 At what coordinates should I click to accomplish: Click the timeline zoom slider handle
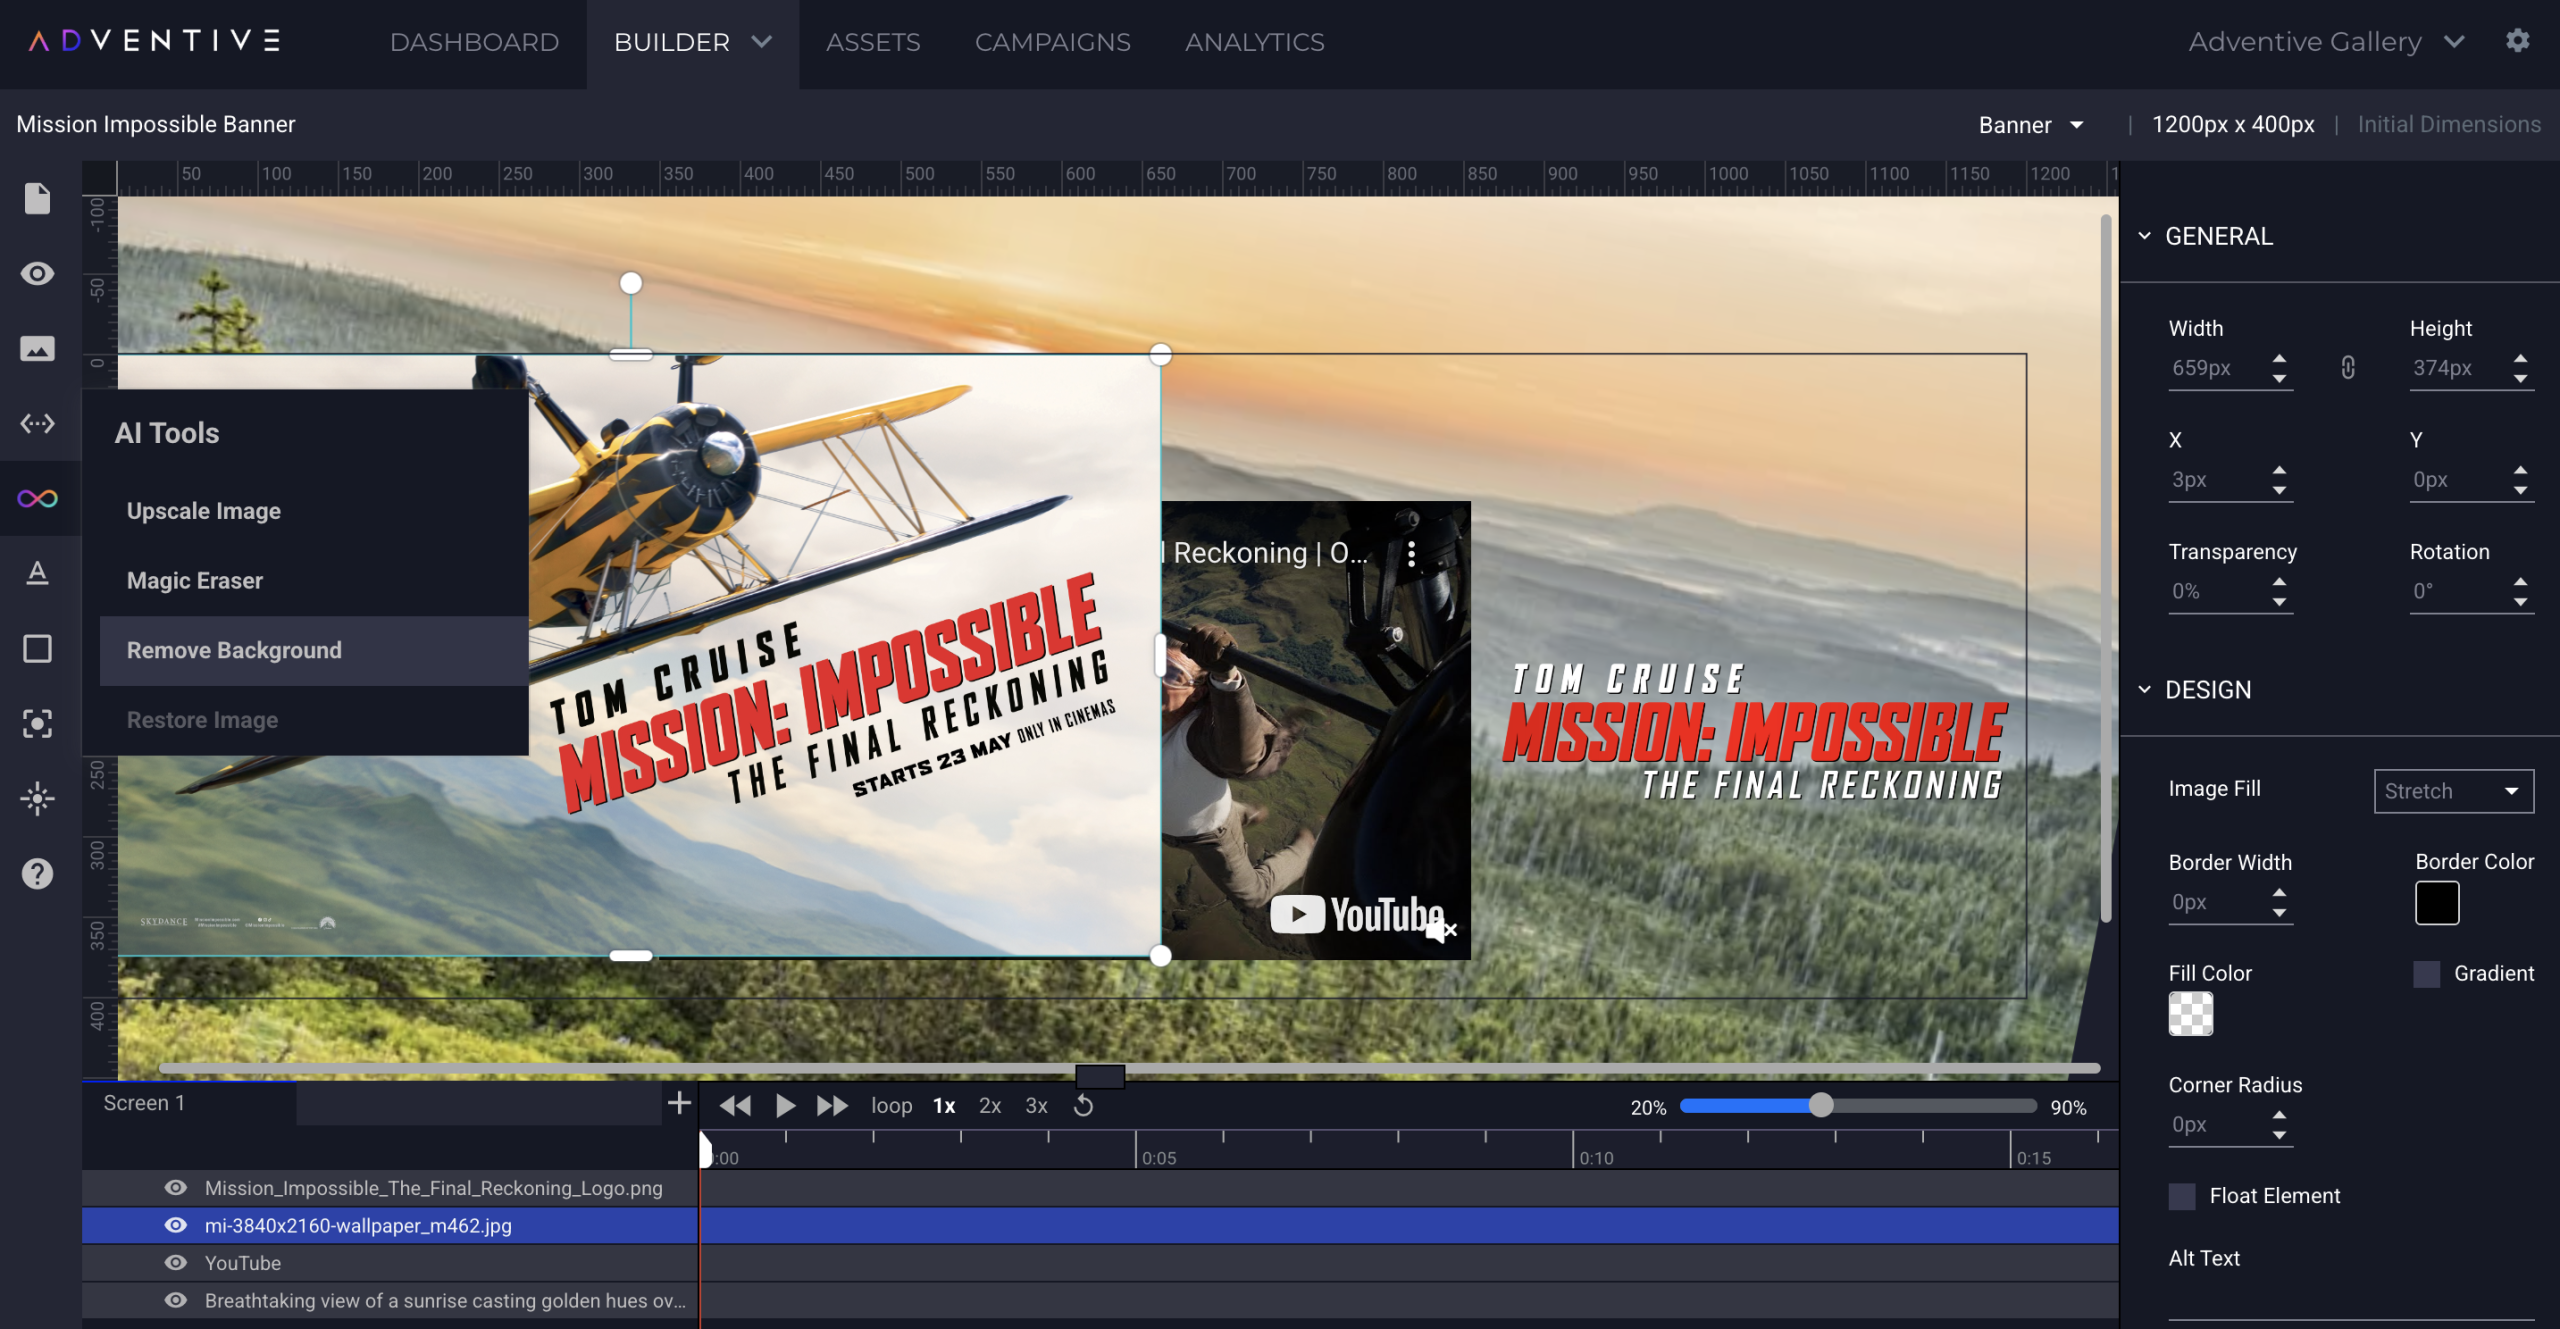(1821, 1105)
